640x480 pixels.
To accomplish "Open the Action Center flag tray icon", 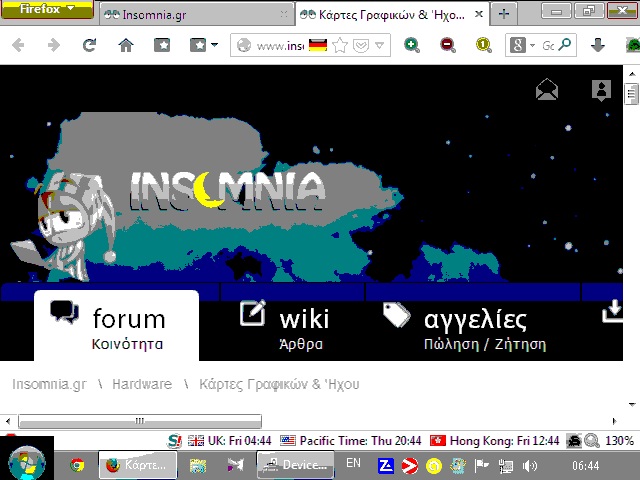I will coord(482,466).
